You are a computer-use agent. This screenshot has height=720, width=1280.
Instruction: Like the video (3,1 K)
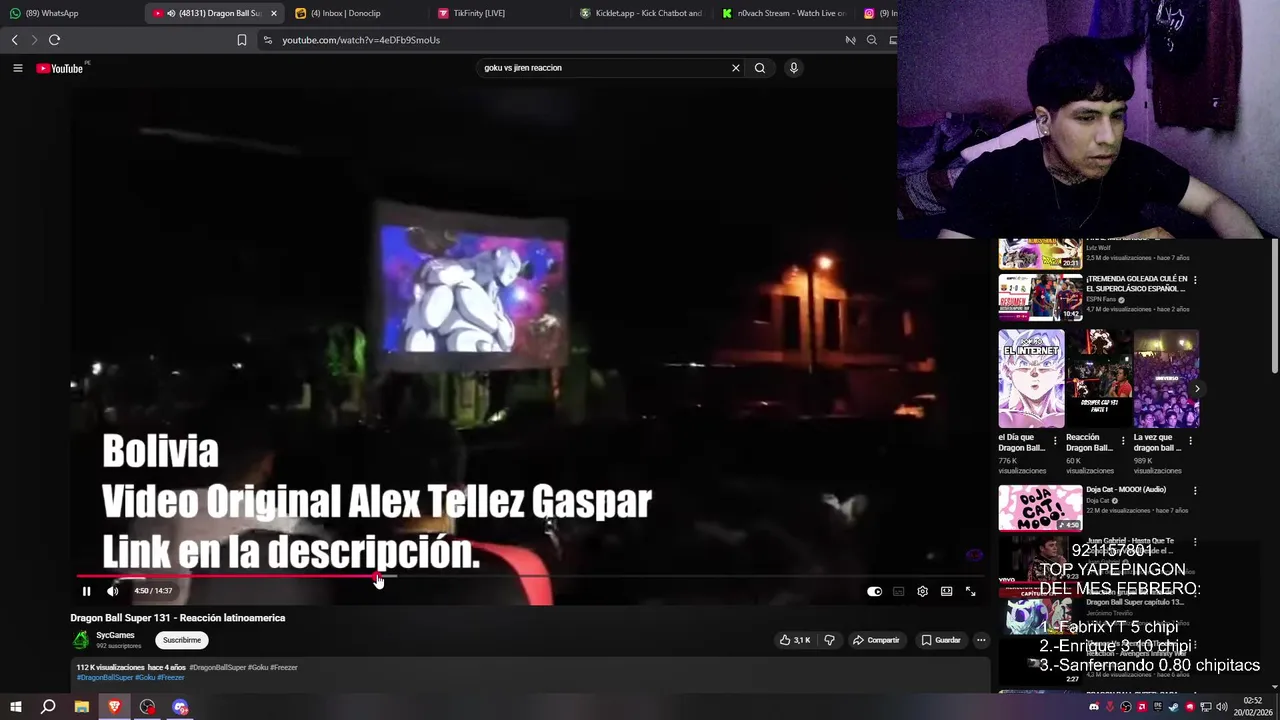tap(797, 640)
